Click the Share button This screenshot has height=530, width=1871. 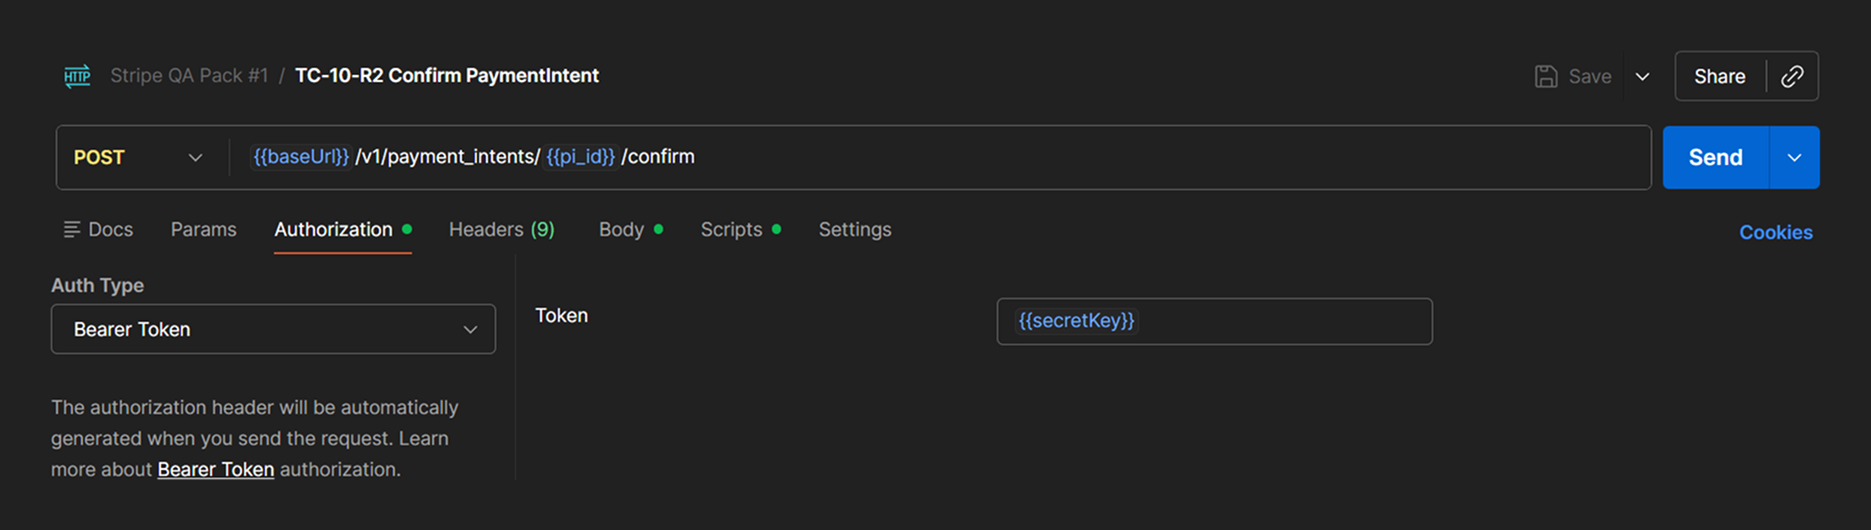pyautogui.click(x=1720, y=76)
